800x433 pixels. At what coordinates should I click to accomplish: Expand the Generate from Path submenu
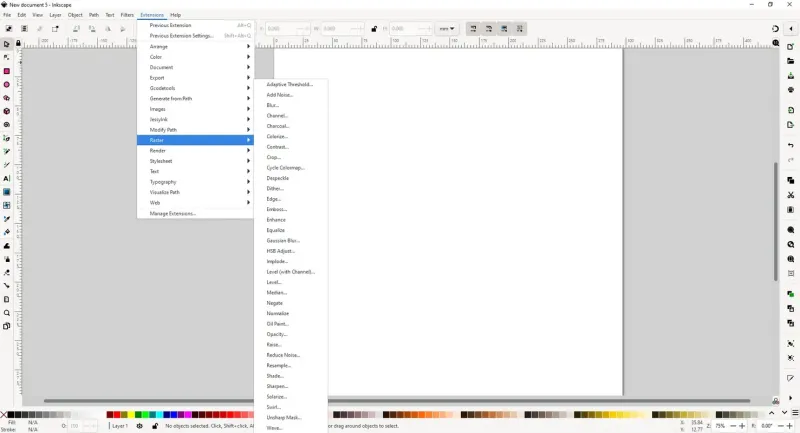tap(195, 98)
